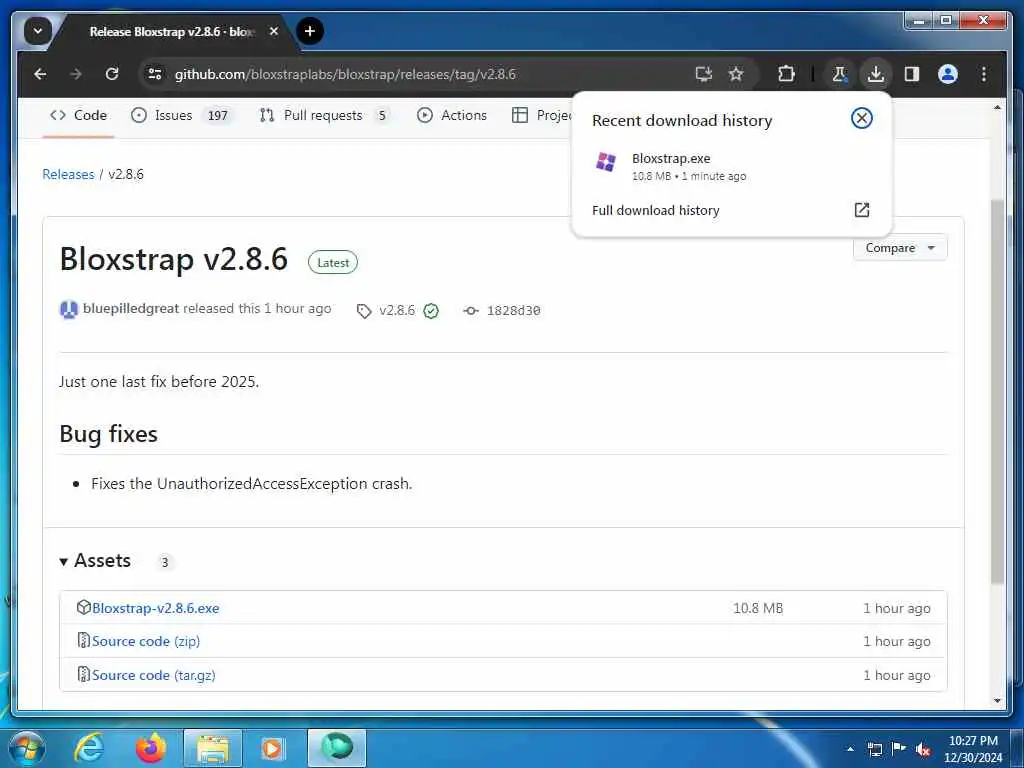The width and height of the screenshot is (1024, 768).
Task: Click the muted volume tray icon
Action: tap(923, 749)
